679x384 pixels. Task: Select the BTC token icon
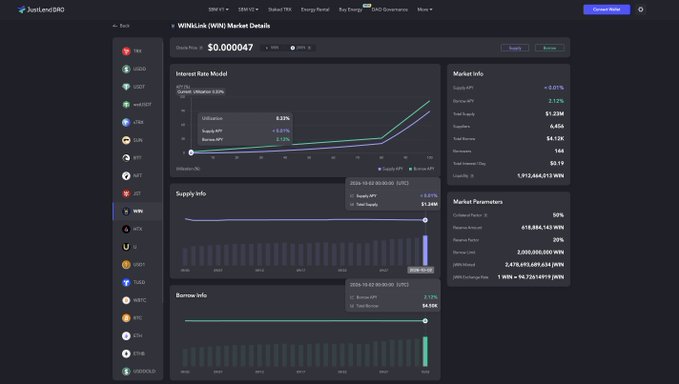coord(126,318)
